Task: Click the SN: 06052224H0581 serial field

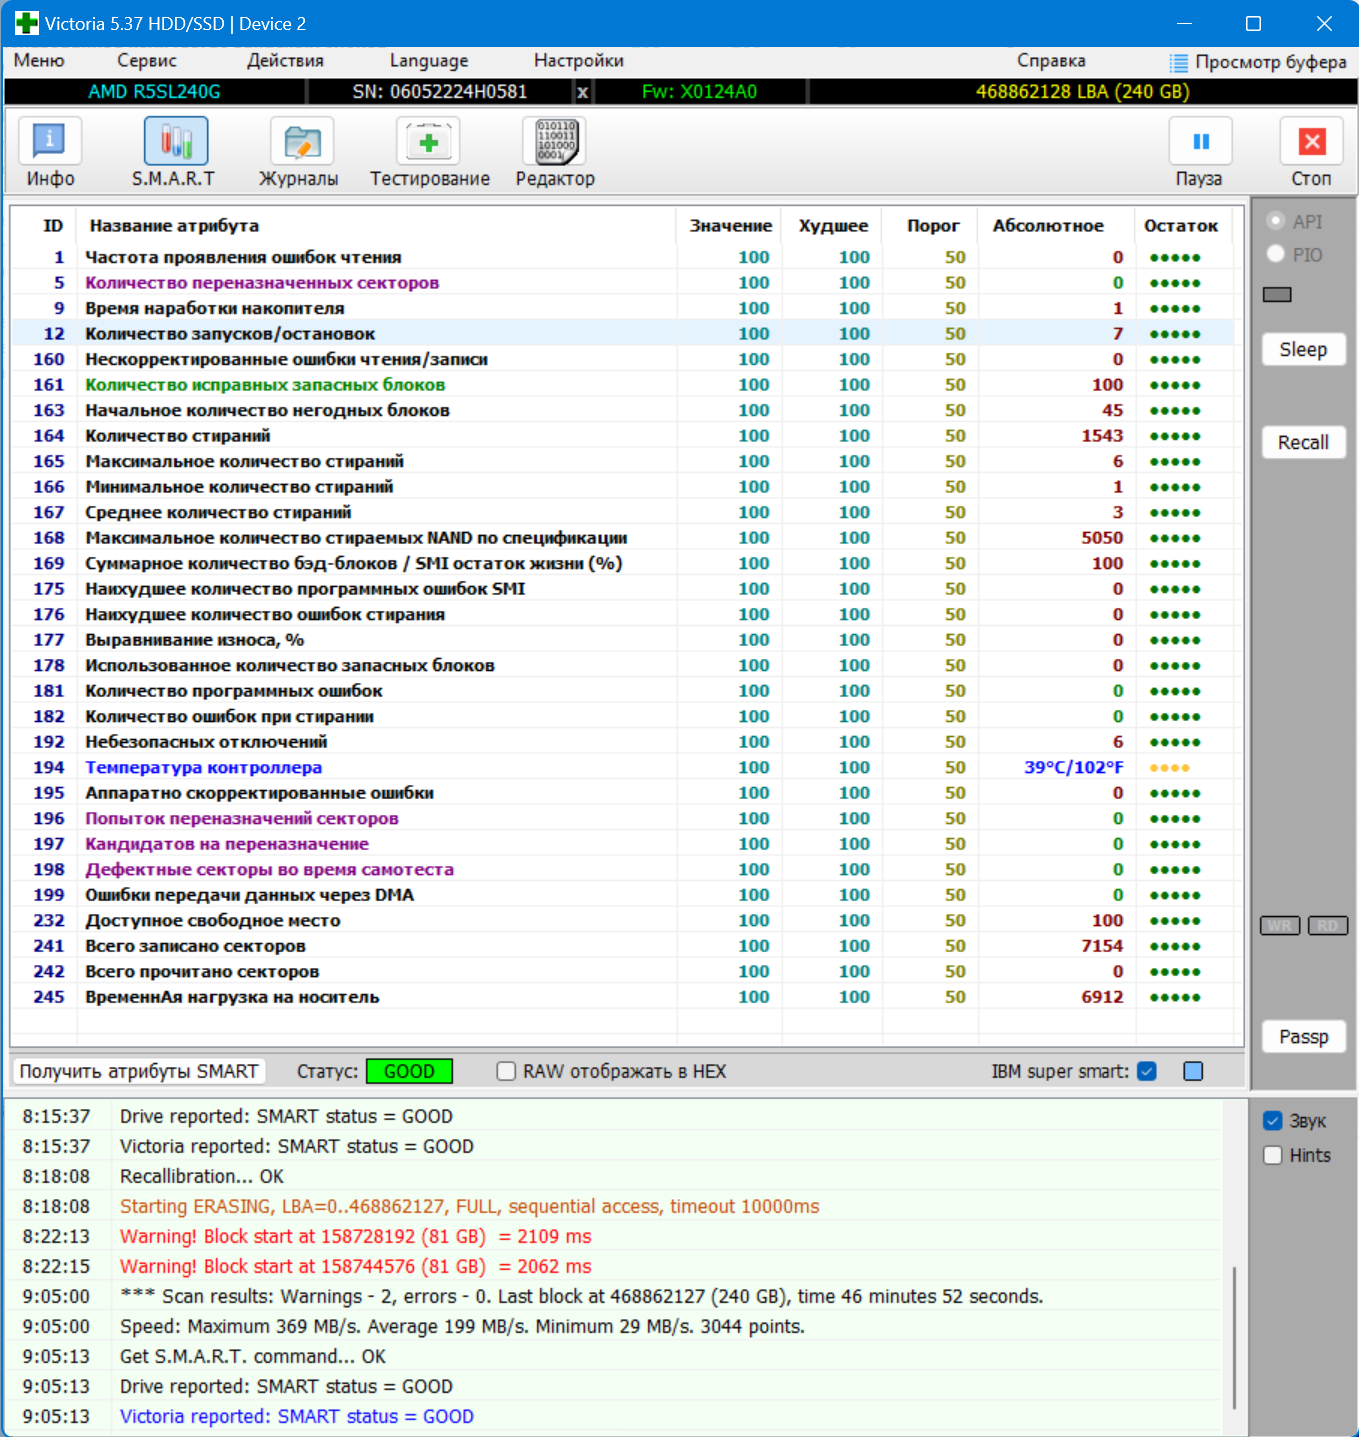Action: (440, 92)
